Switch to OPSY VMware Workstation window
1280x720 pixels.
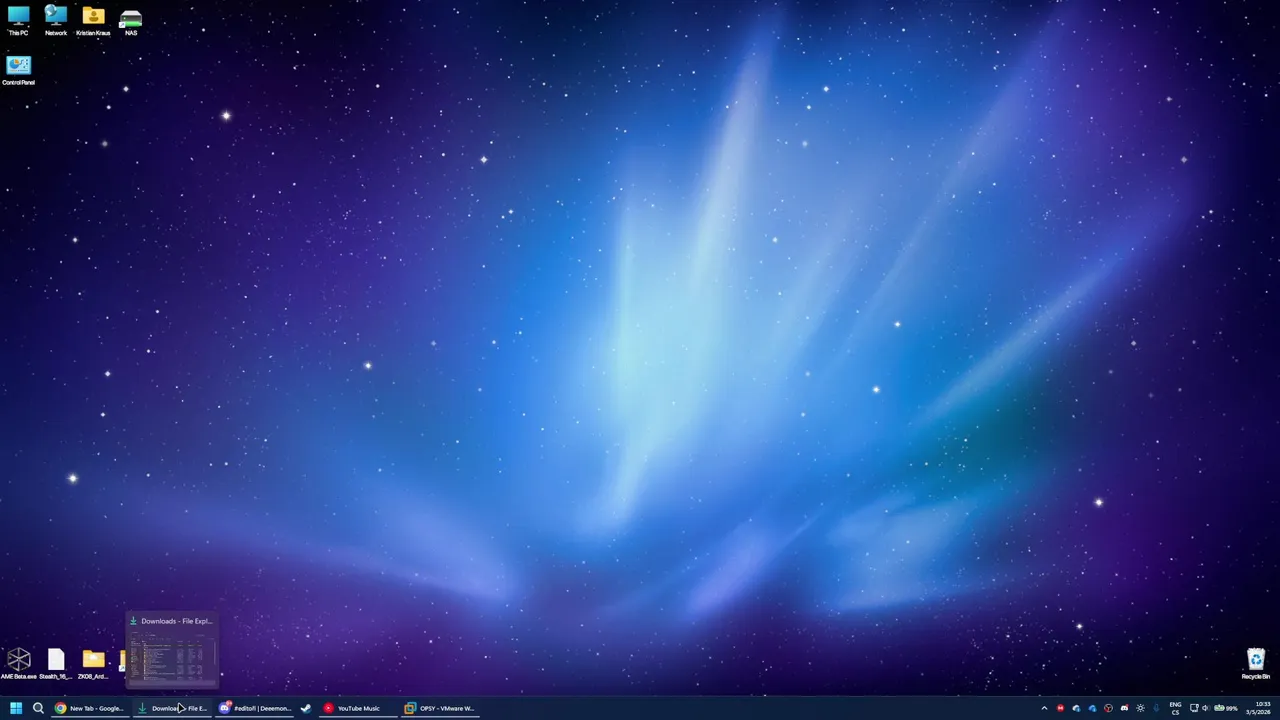click(440, 708)
